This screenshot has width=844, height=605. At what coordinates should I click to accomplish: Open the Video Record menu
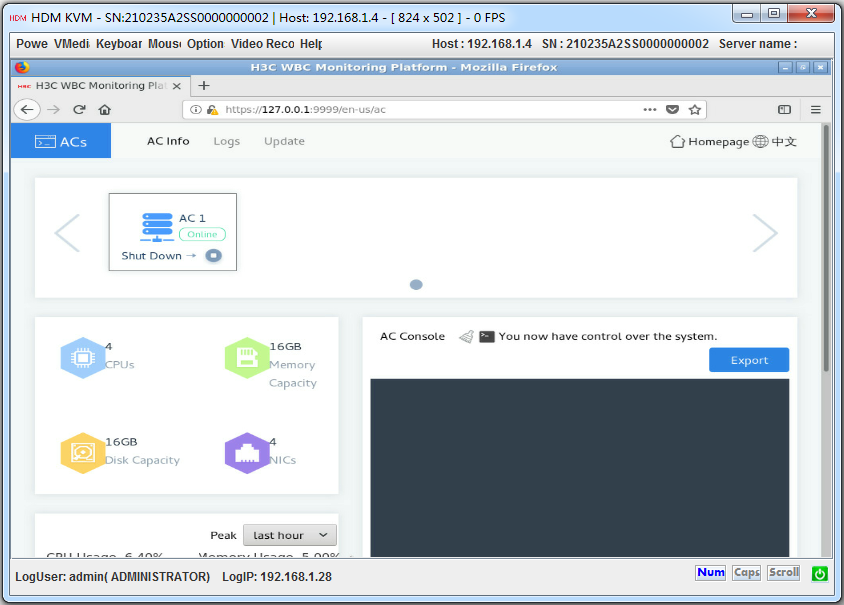click(263, 44)
